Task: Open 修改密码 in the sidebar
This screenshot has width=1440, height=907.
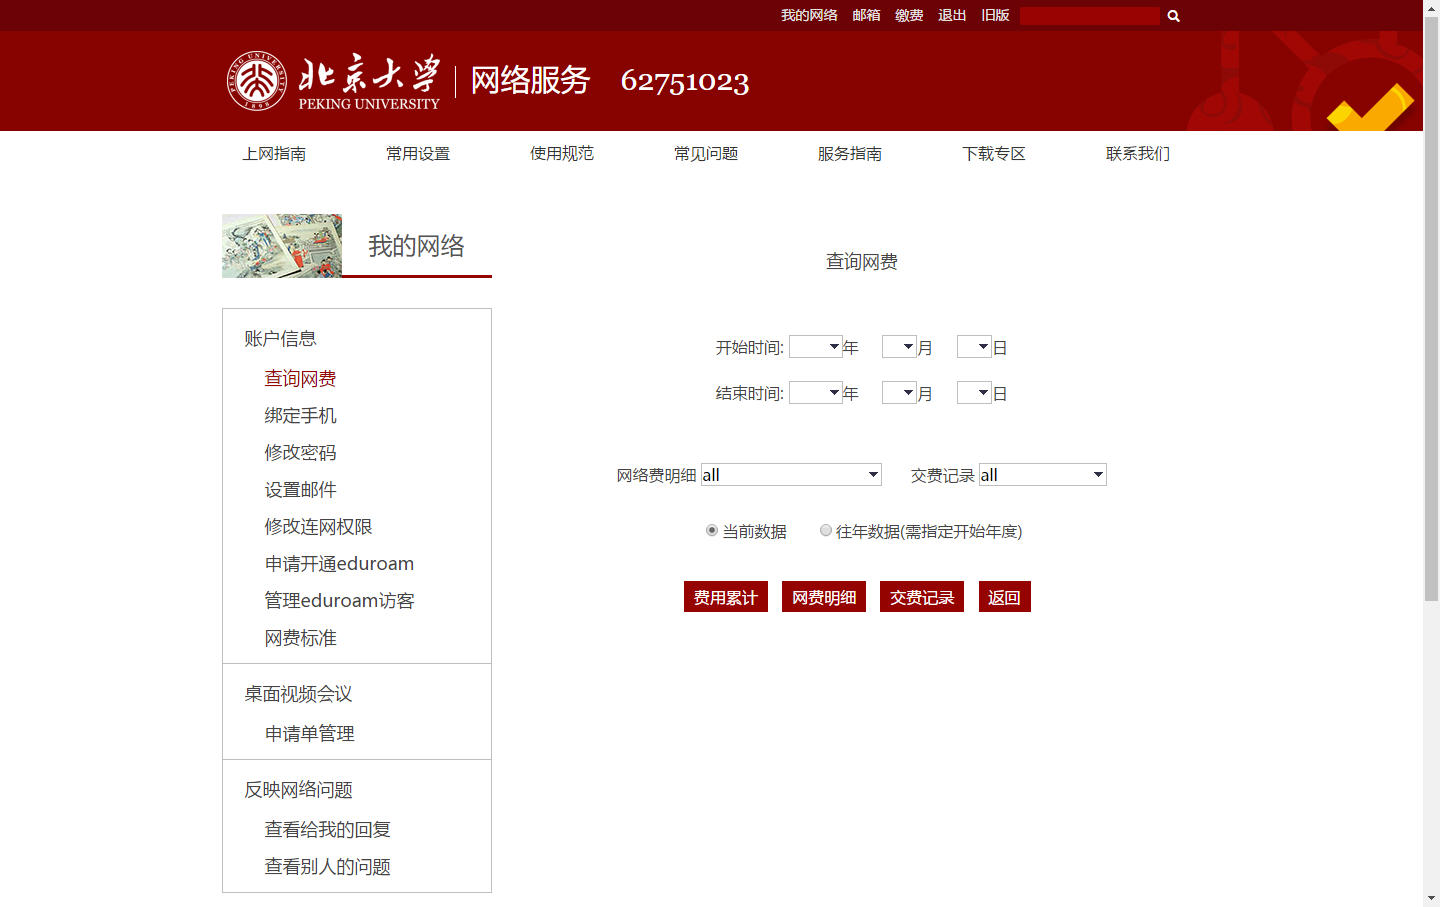Action: 300,453
